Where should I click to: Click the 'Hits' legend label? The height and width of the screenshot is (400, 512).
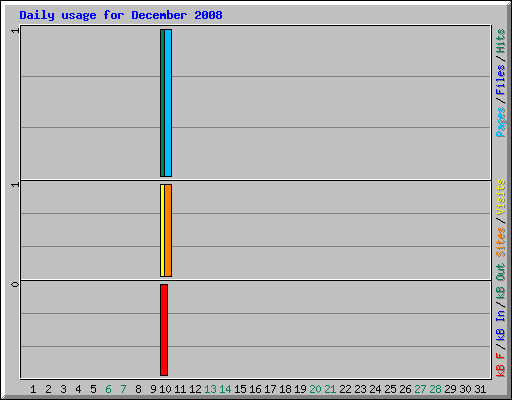(x=501, y=41)
